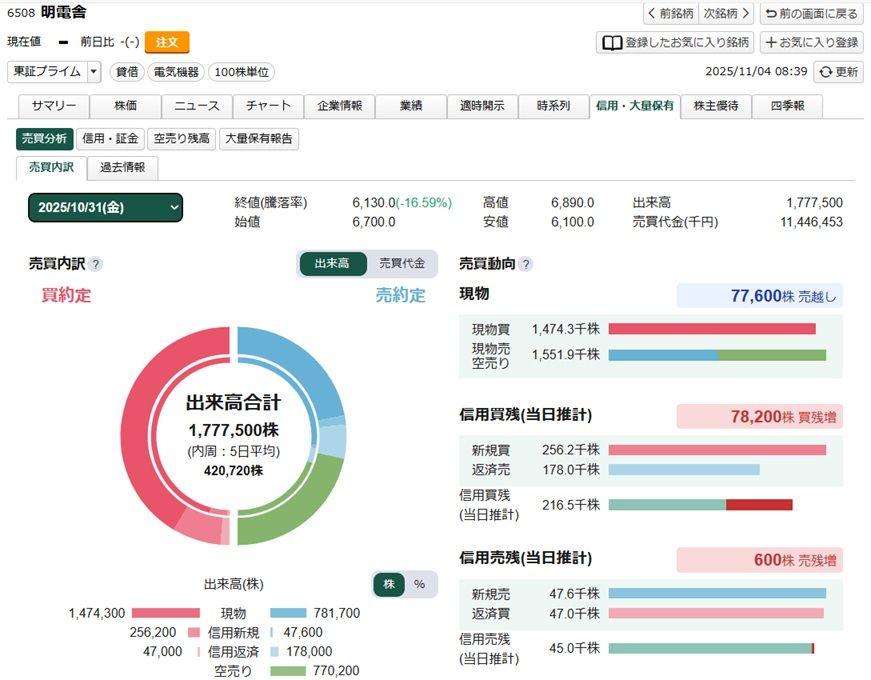Go back with 前の画面に戻る button

811,13
